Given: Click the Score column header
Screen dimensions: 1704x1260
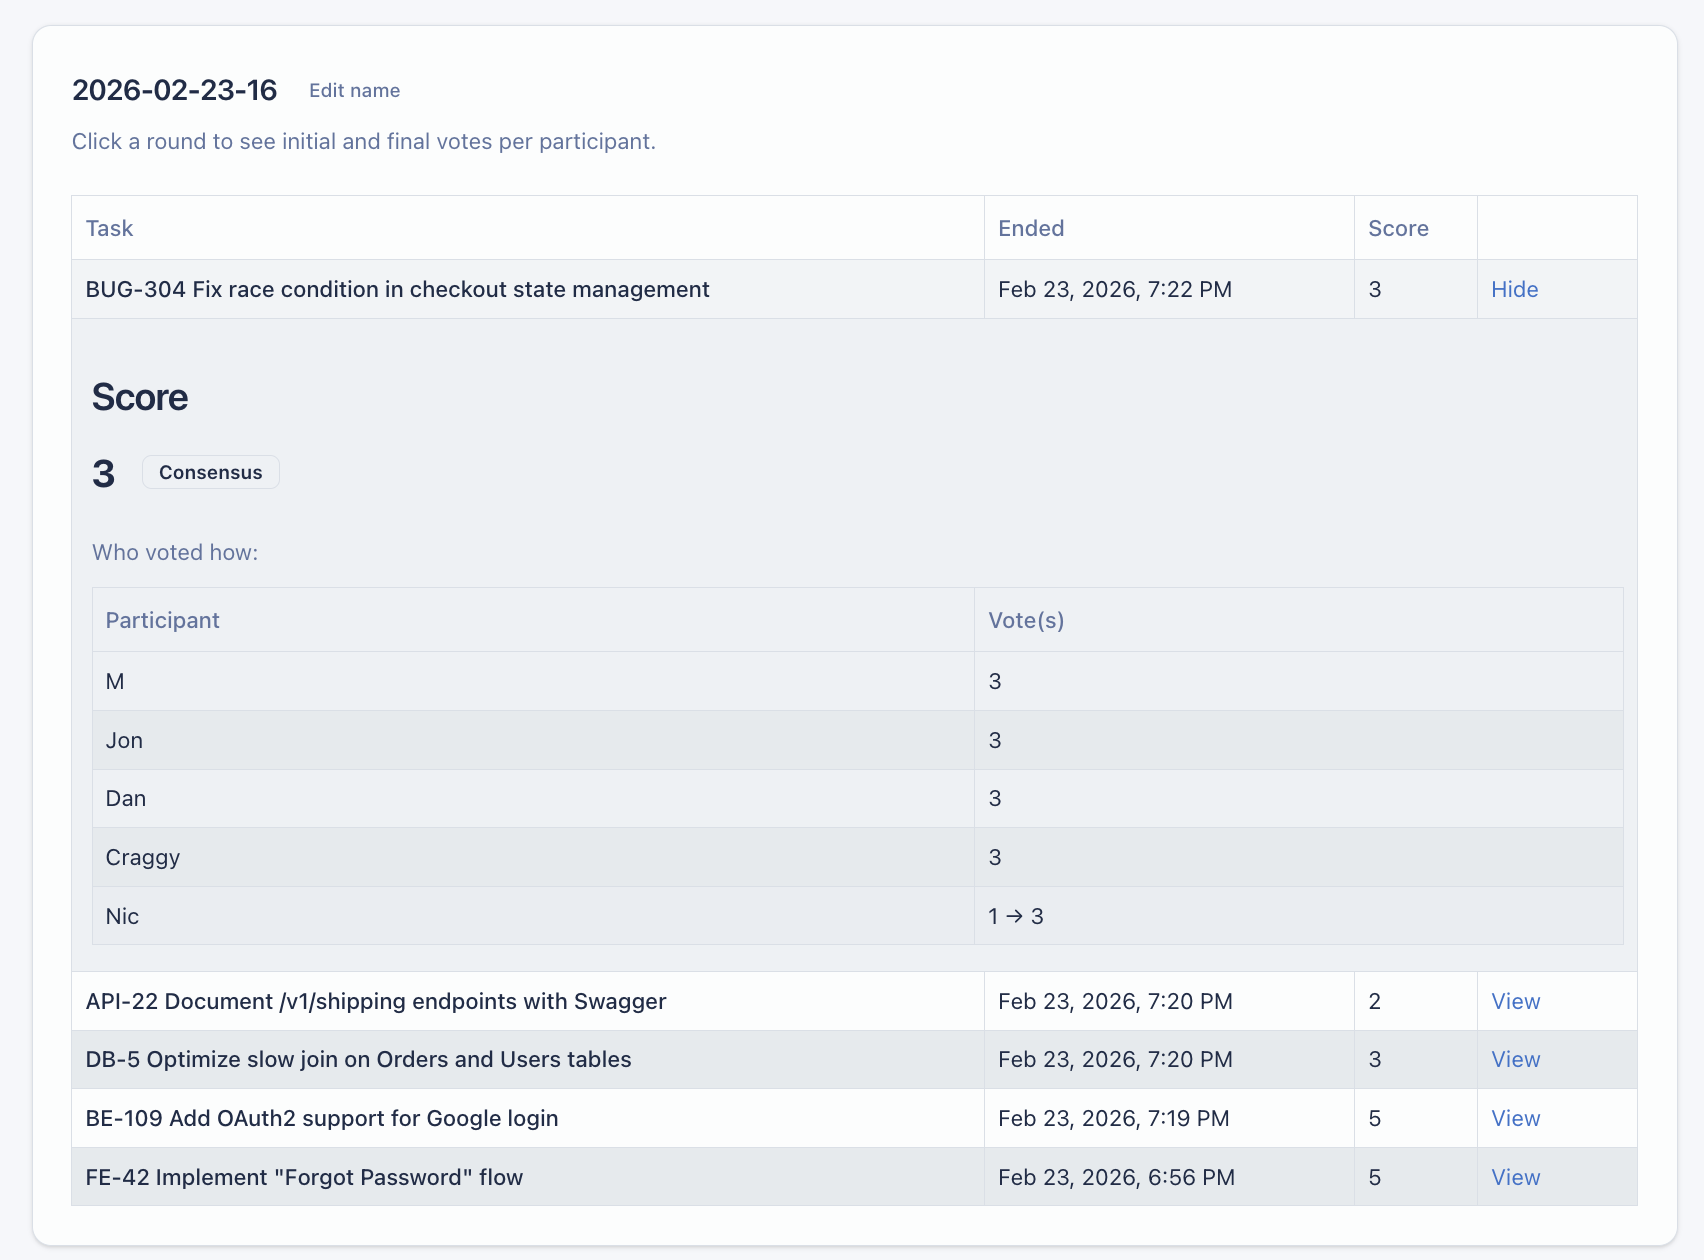Looking at the screenshot, I should [x=1397, y=228].
